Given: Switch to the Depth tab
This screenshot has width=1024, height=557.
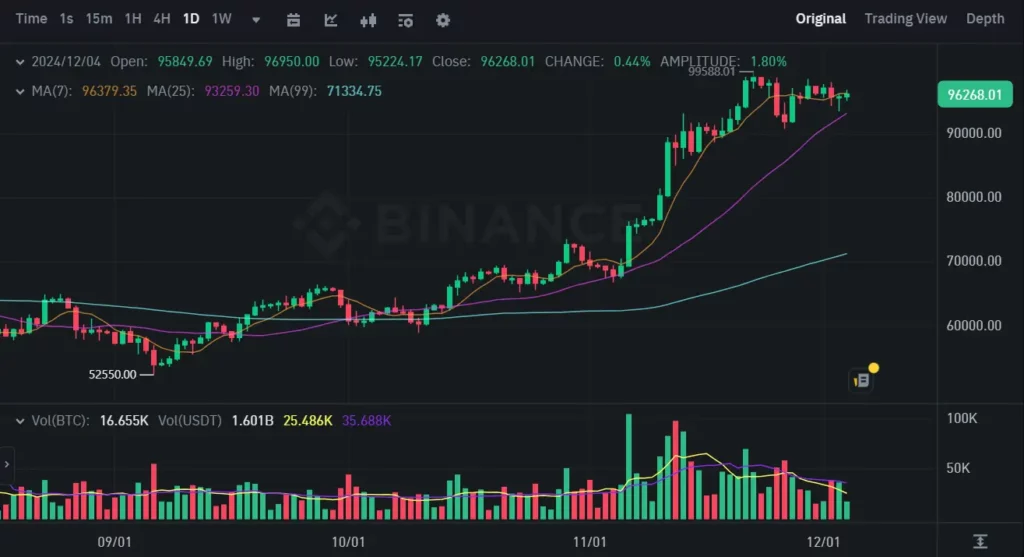Looking at the screenshot, I should point(985,19).
